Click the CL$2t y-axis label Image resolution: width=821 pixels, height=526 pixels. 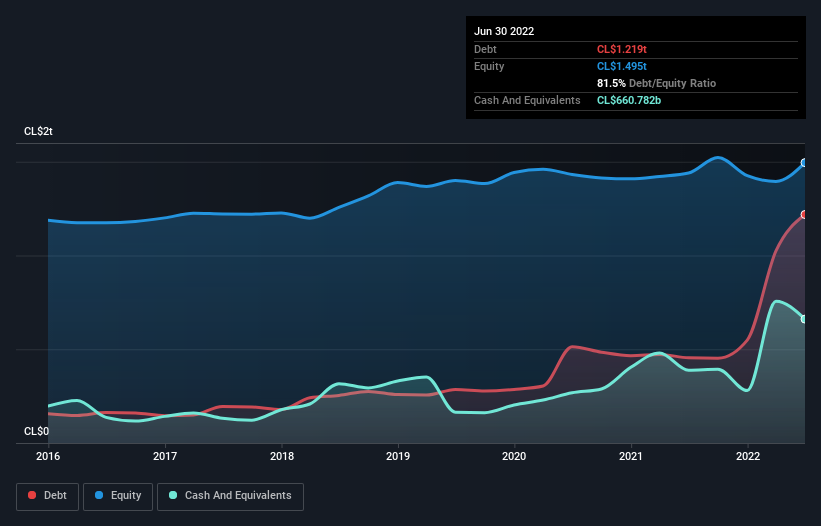pos(38,131)
